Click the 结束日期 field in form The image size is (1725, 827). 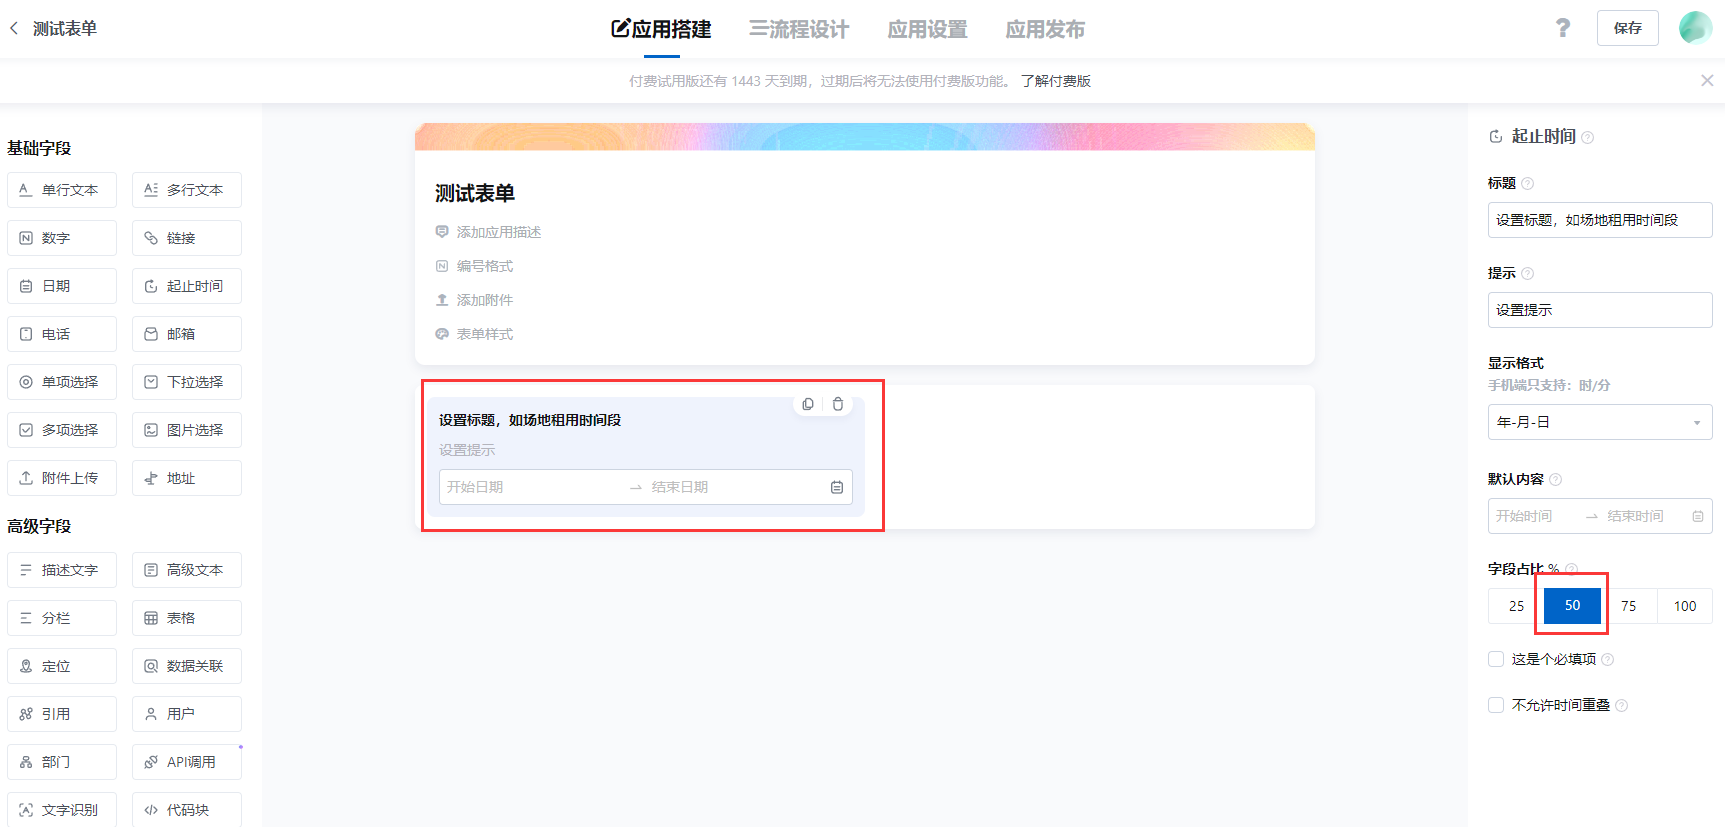coord(737,487)
